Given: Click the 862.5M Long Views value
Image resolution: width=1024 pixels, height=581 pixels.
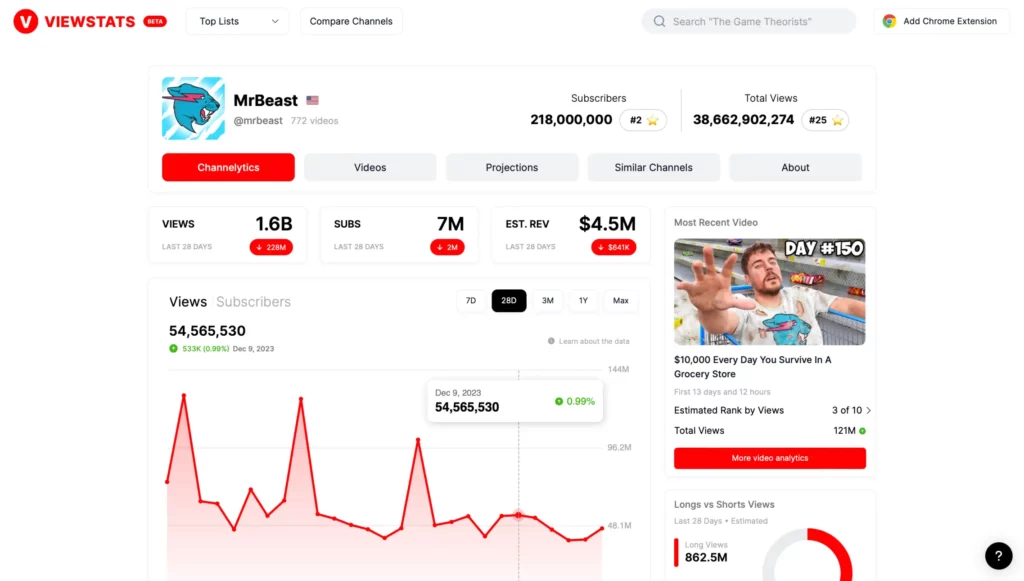Looking at the screenshot, I should (706, 557).
